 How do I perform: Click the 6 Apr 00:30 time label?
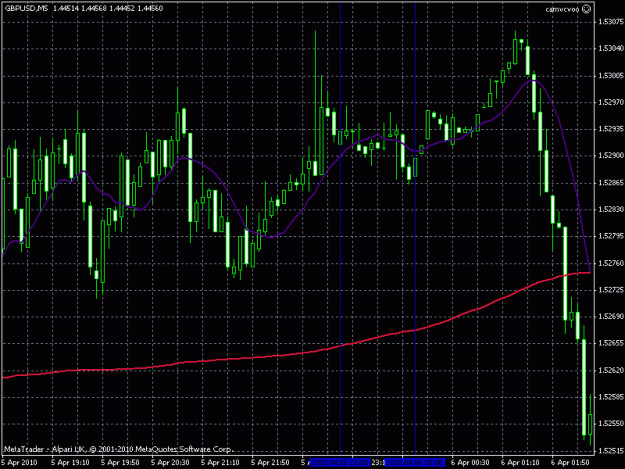470,463
